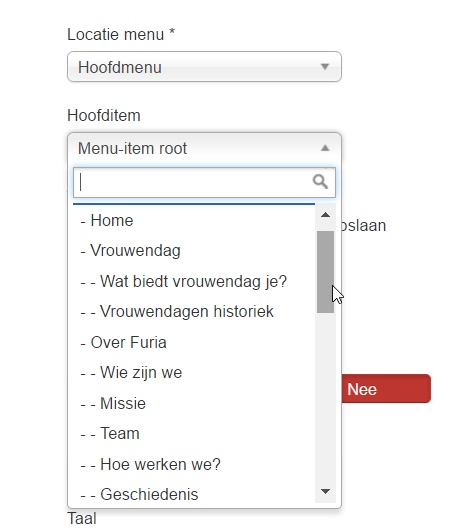
Task: Select the Missie option
Action: point(194,403)
